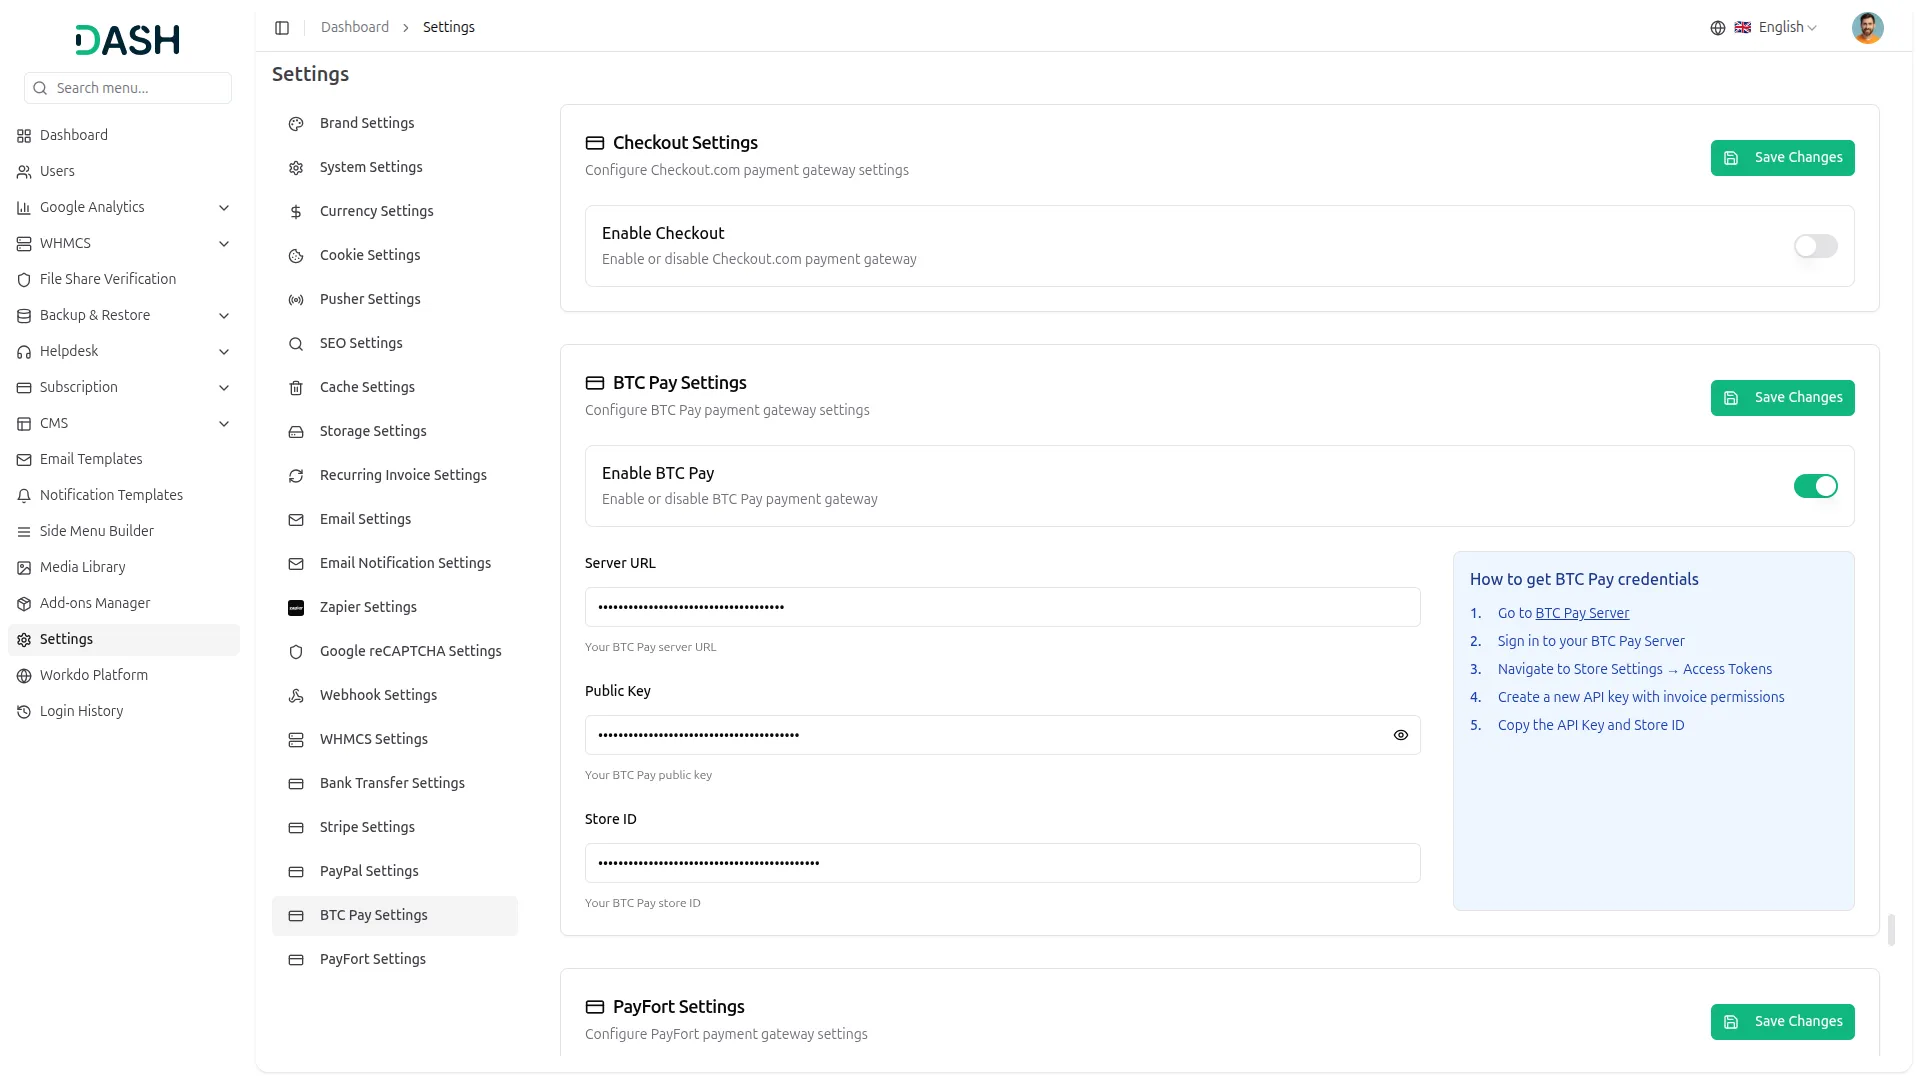The image size is (1920, 1080).
Task: Save Changes for PayFort Settings
Action: click(x=1782, y=1022)
